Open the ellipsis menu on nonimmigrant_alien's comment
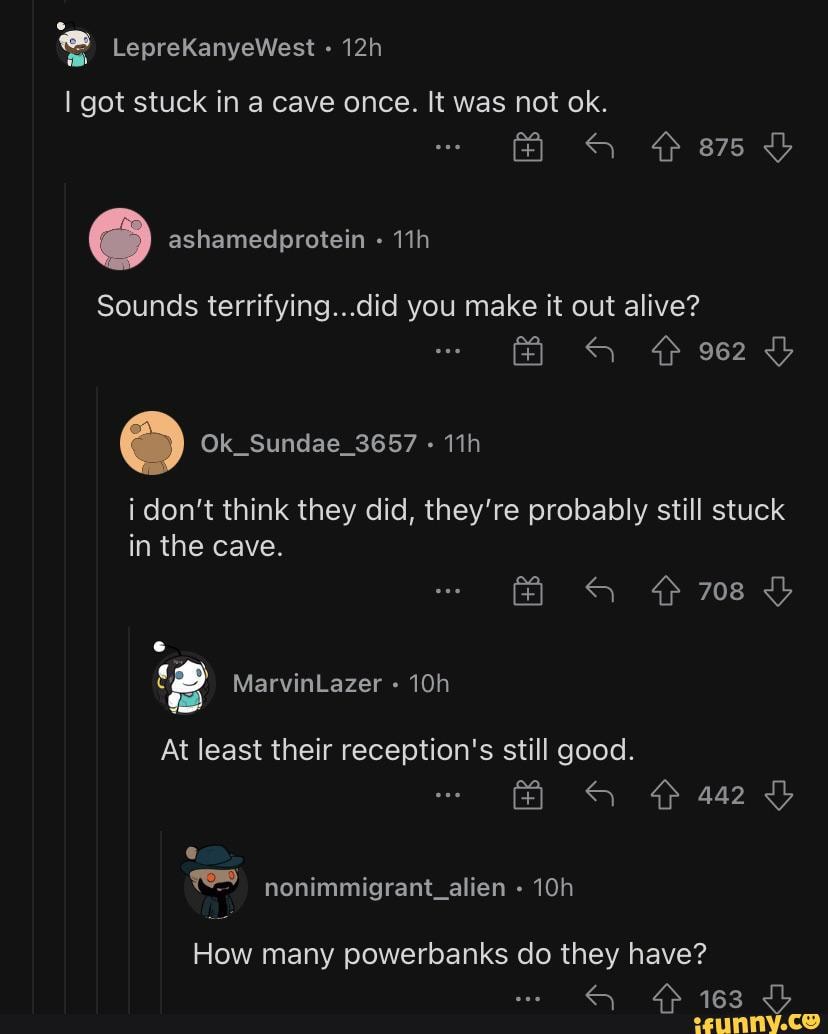Viewport: 828px width, 1034px height. [x=527, y=997]
